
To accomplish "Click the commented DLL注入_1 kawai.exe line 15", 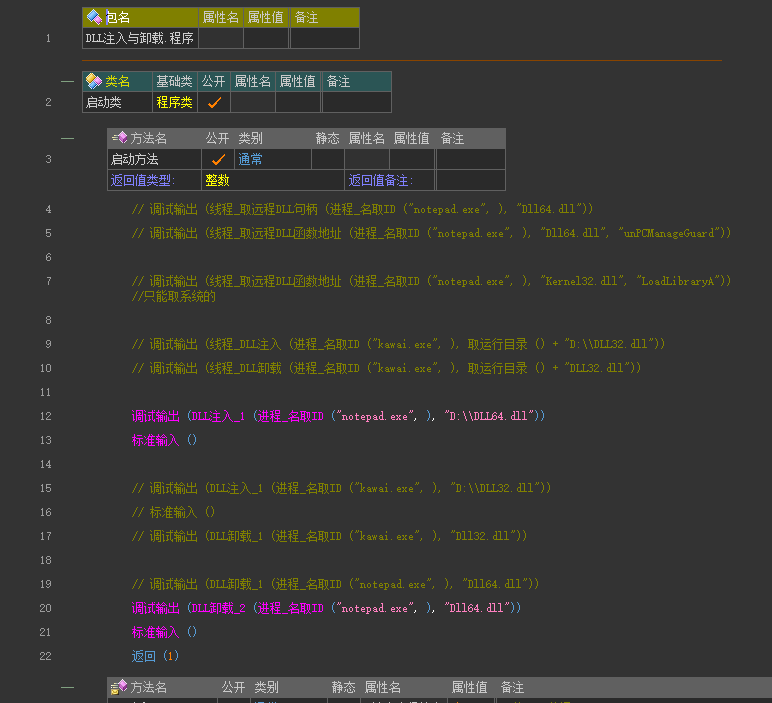I will pyautogui.click(x=341, y=488).
